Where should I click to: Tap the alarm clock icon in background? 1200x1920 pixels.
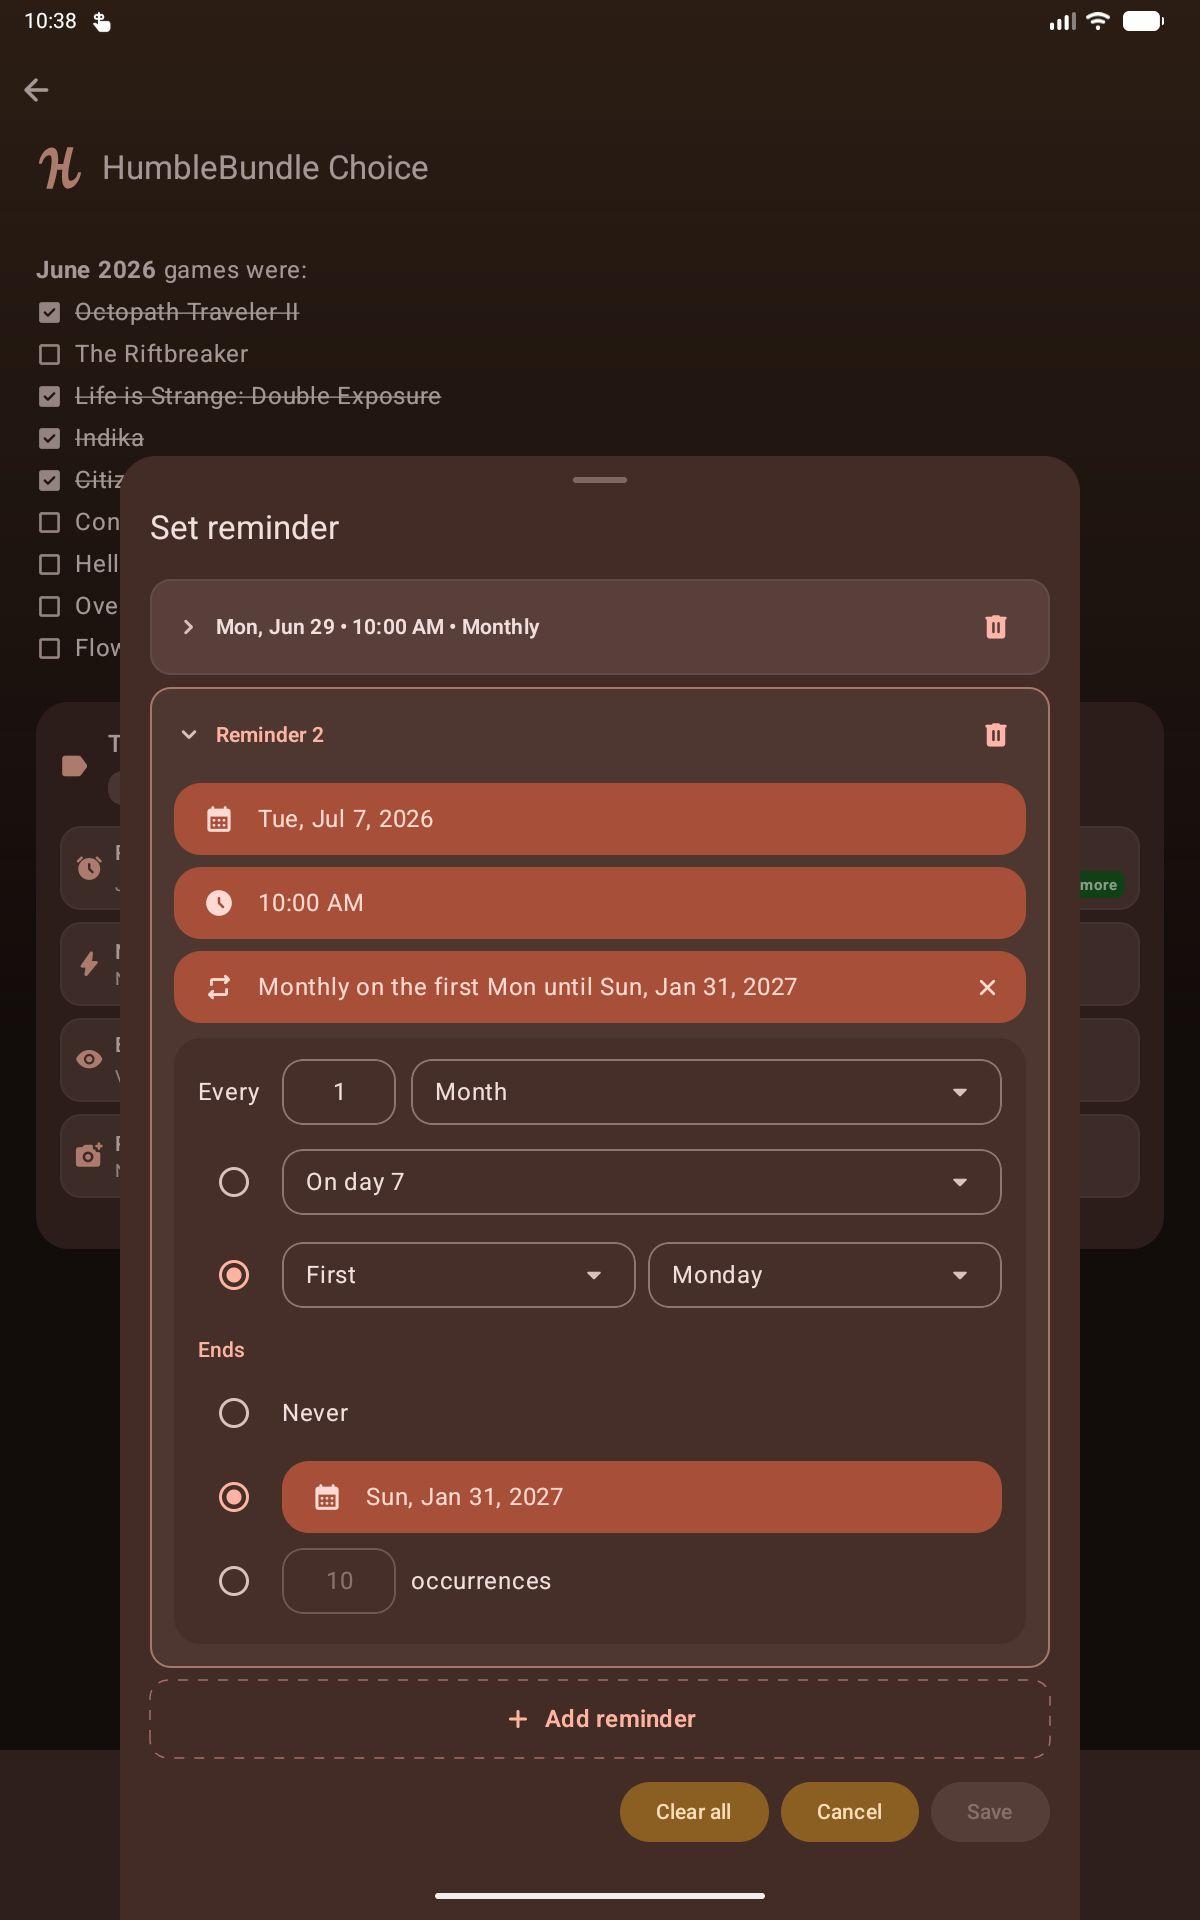(x=89, y=867)
